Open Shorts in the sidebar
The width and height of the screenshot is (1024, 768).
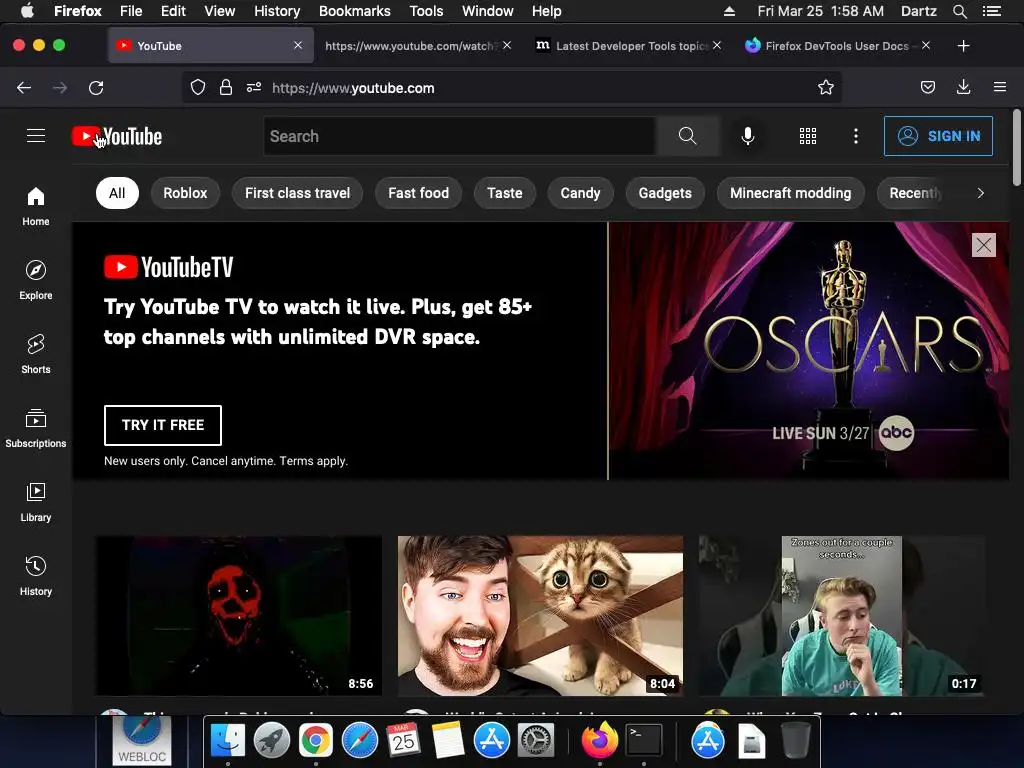pyautogui.click(x=36, y=354)
